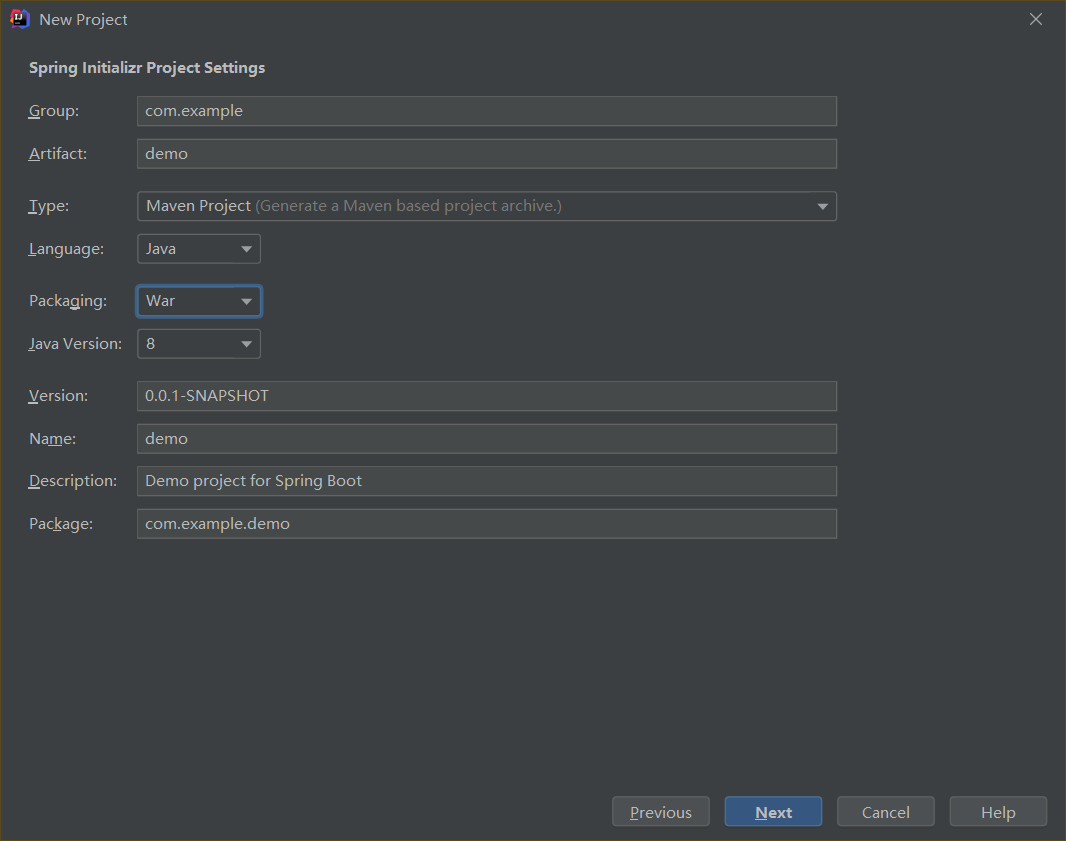Click the Description input field
The width and height of the screenshot is (1066, 841).
pyautogui.click(x=486, y=481)
